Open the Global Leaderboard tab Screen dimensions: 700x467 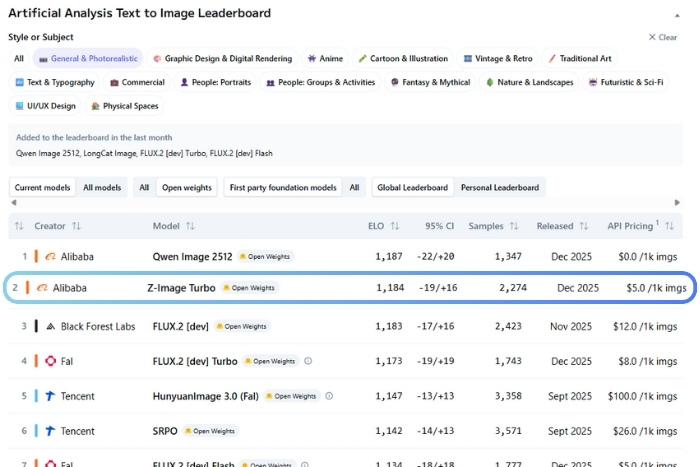412,188
